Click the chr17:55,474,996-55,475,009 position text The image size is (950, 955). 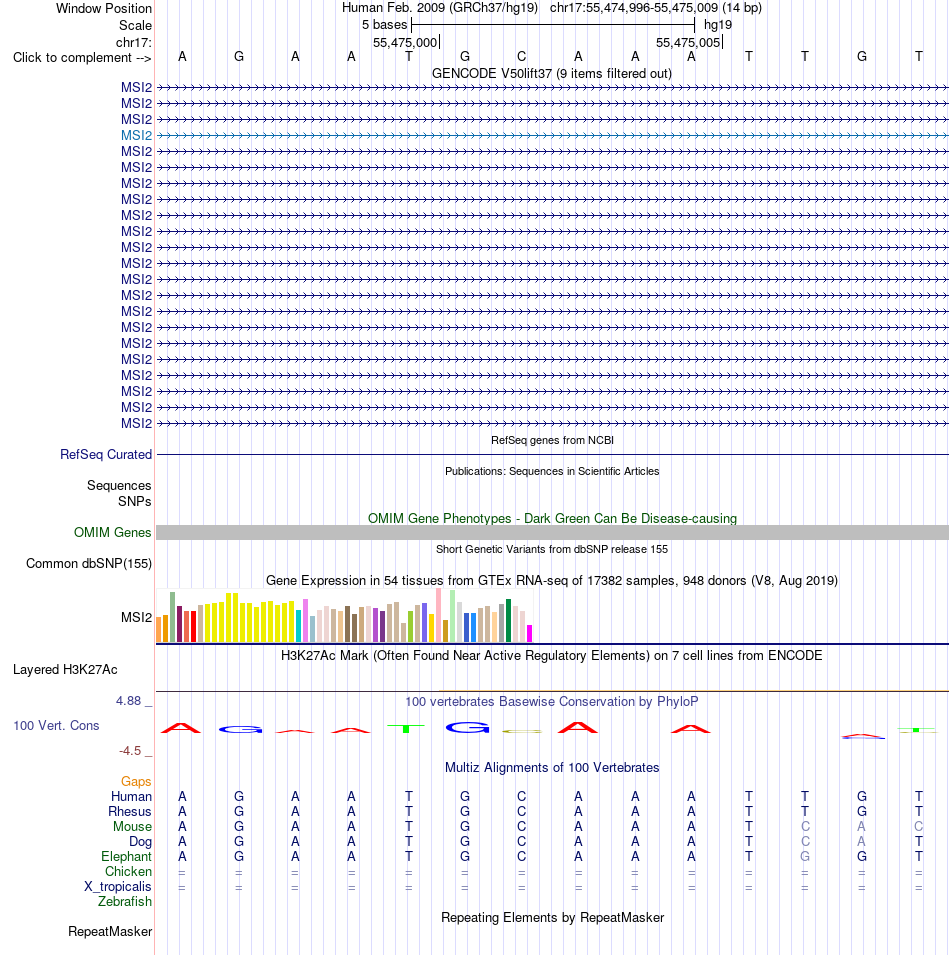(x=656, y=8)
